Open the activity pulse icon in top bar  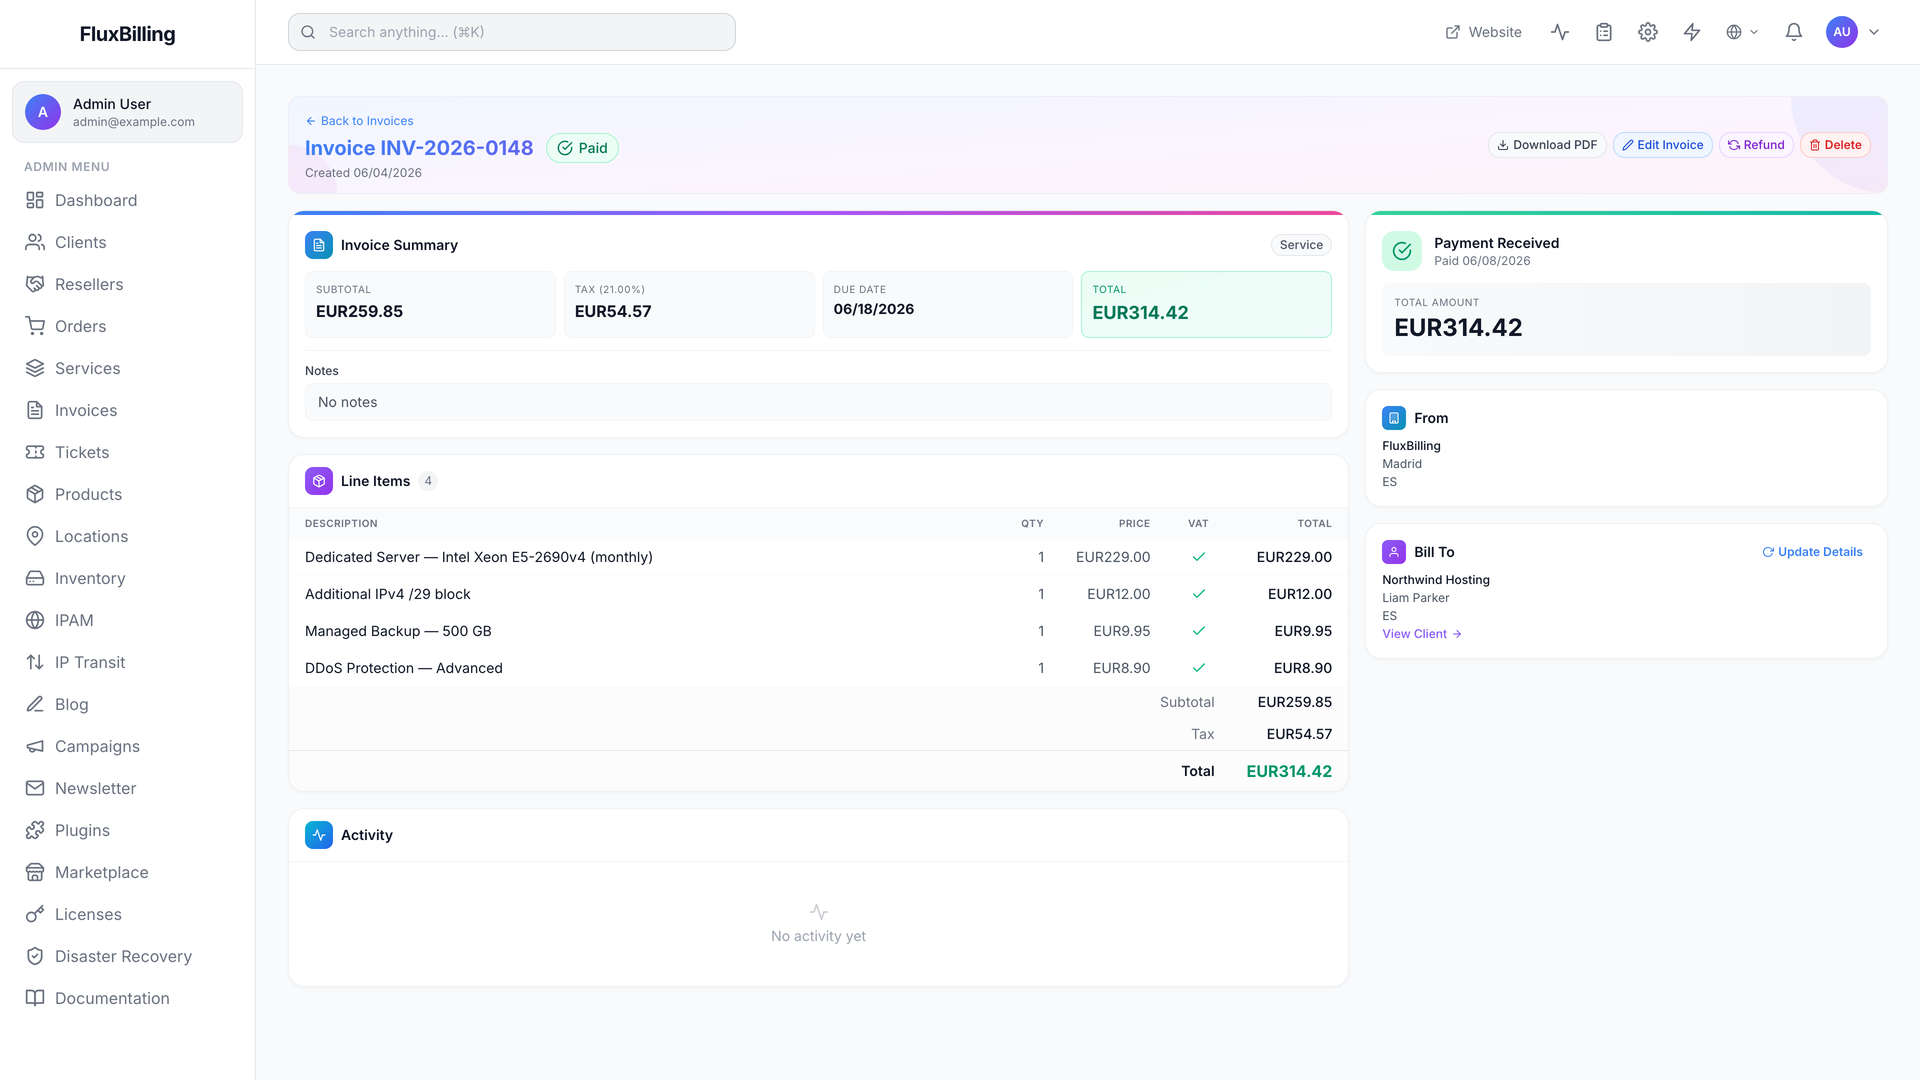coord(1560,32)
